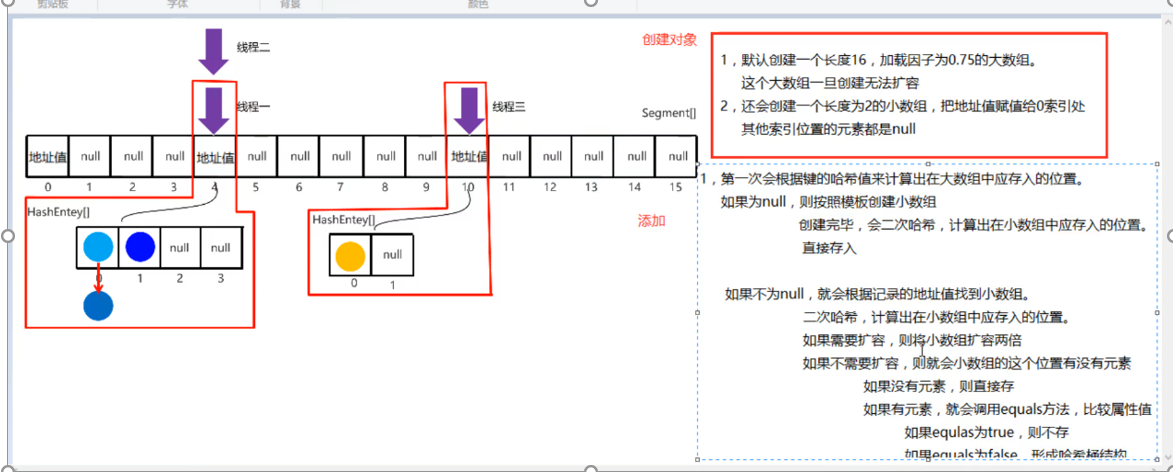Select the '线程一' thread label
This screenshot has width=1173, height=472.
point(253,107)
